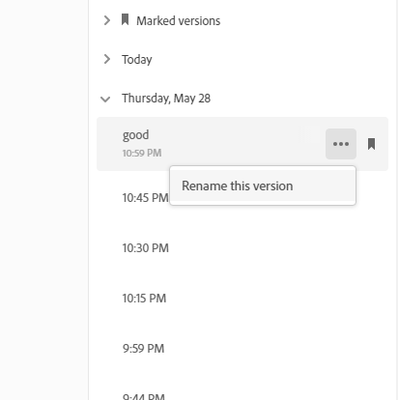Click the Today group label
The width and height of the screenshot is (398, 400).
[137, 60]
